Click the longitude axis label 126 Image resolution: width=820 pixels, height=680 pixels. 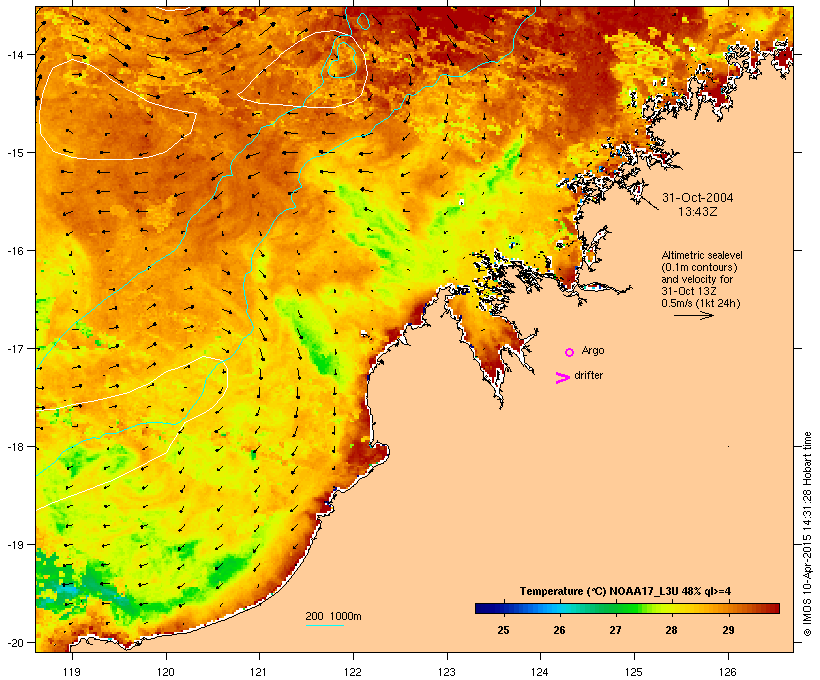click(x=728, y=672)
